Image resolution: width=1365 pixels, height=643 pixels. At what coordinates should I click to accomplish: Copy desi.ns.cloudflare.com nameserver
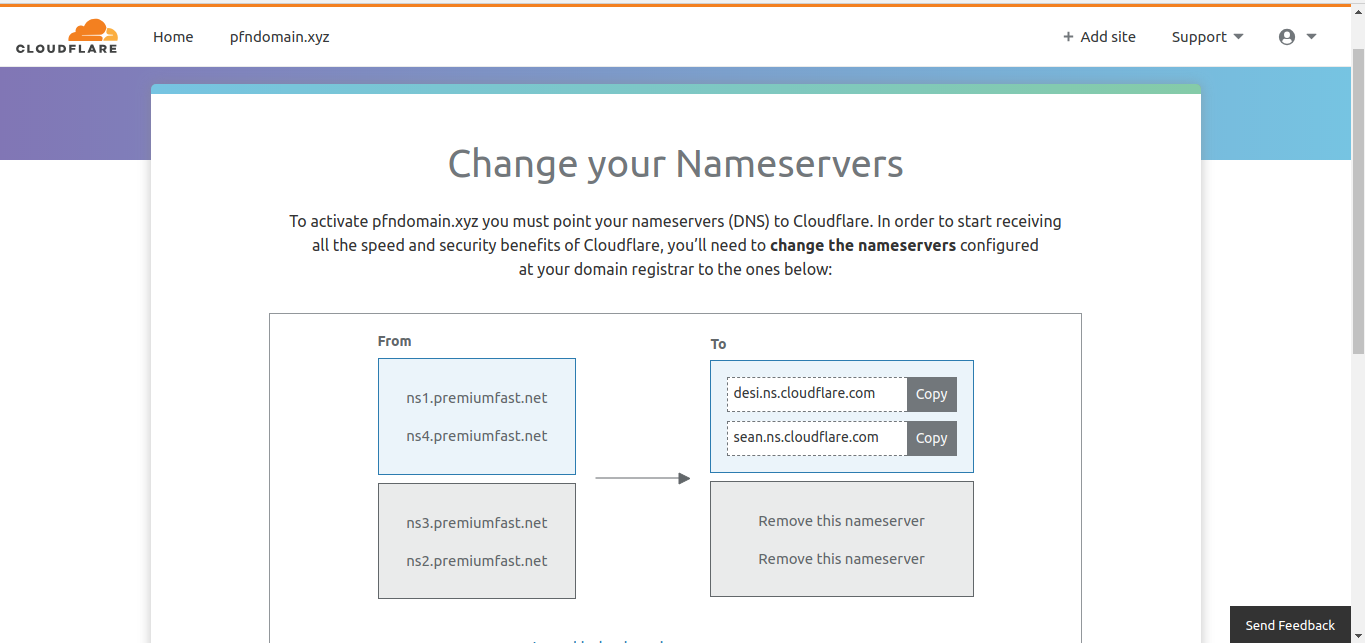[x=931, y=394]
